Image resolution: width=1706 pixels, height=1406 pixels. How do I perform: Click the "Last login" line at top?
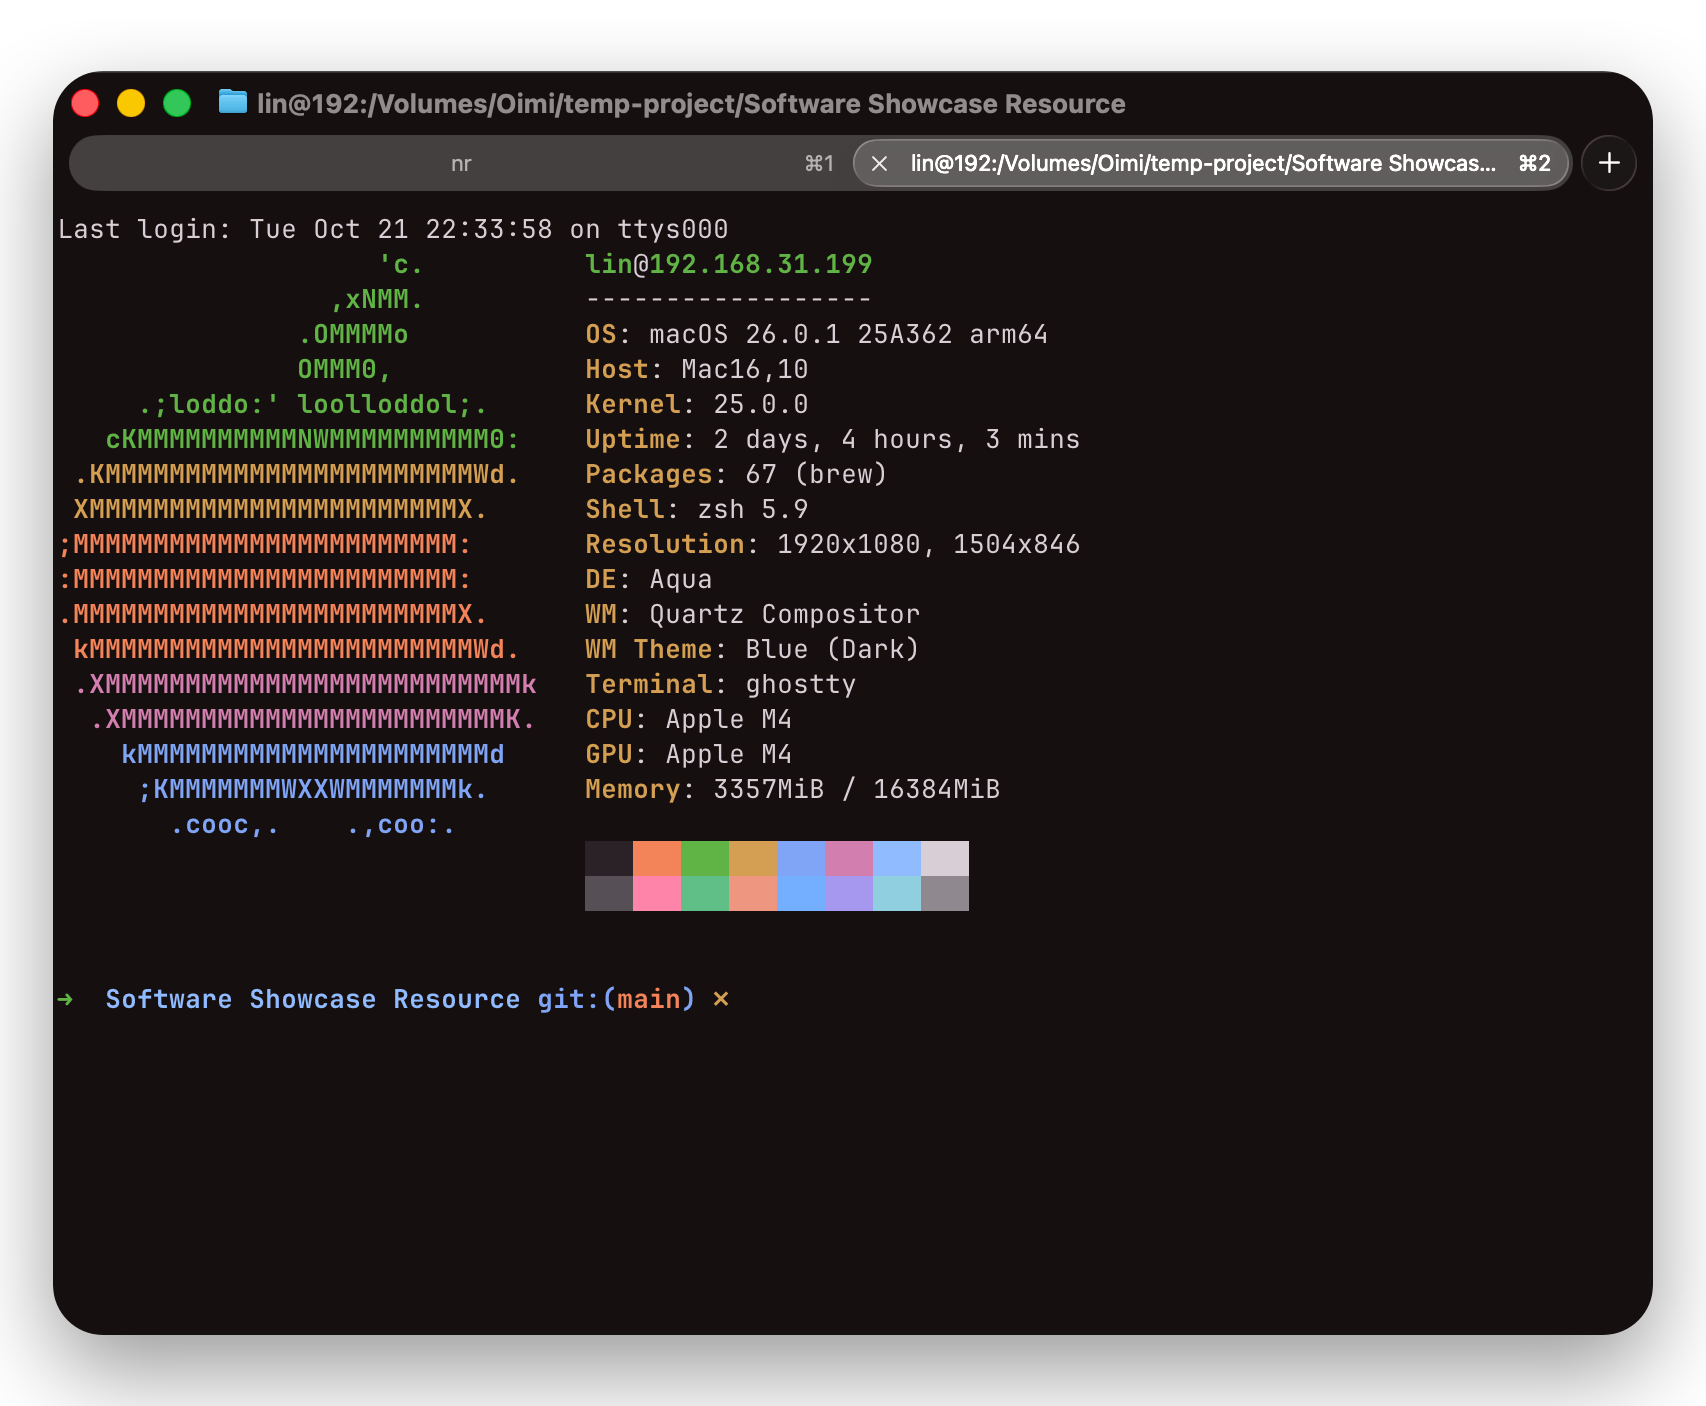coord(392,229)
